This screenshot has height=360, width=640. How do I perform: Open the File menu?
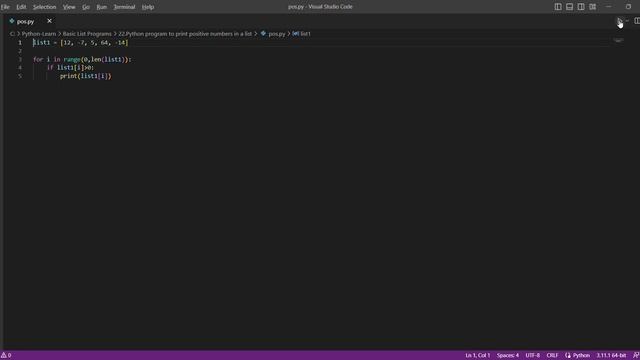click(5, 7)
